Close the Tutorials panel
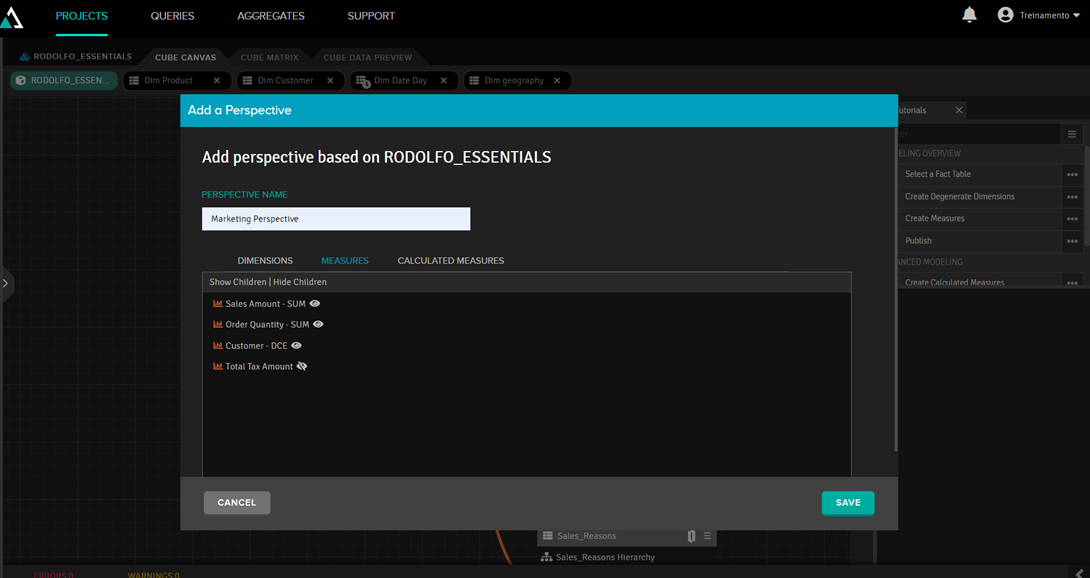Viewport: 1090px width, 578px height. tap(959, 110)
